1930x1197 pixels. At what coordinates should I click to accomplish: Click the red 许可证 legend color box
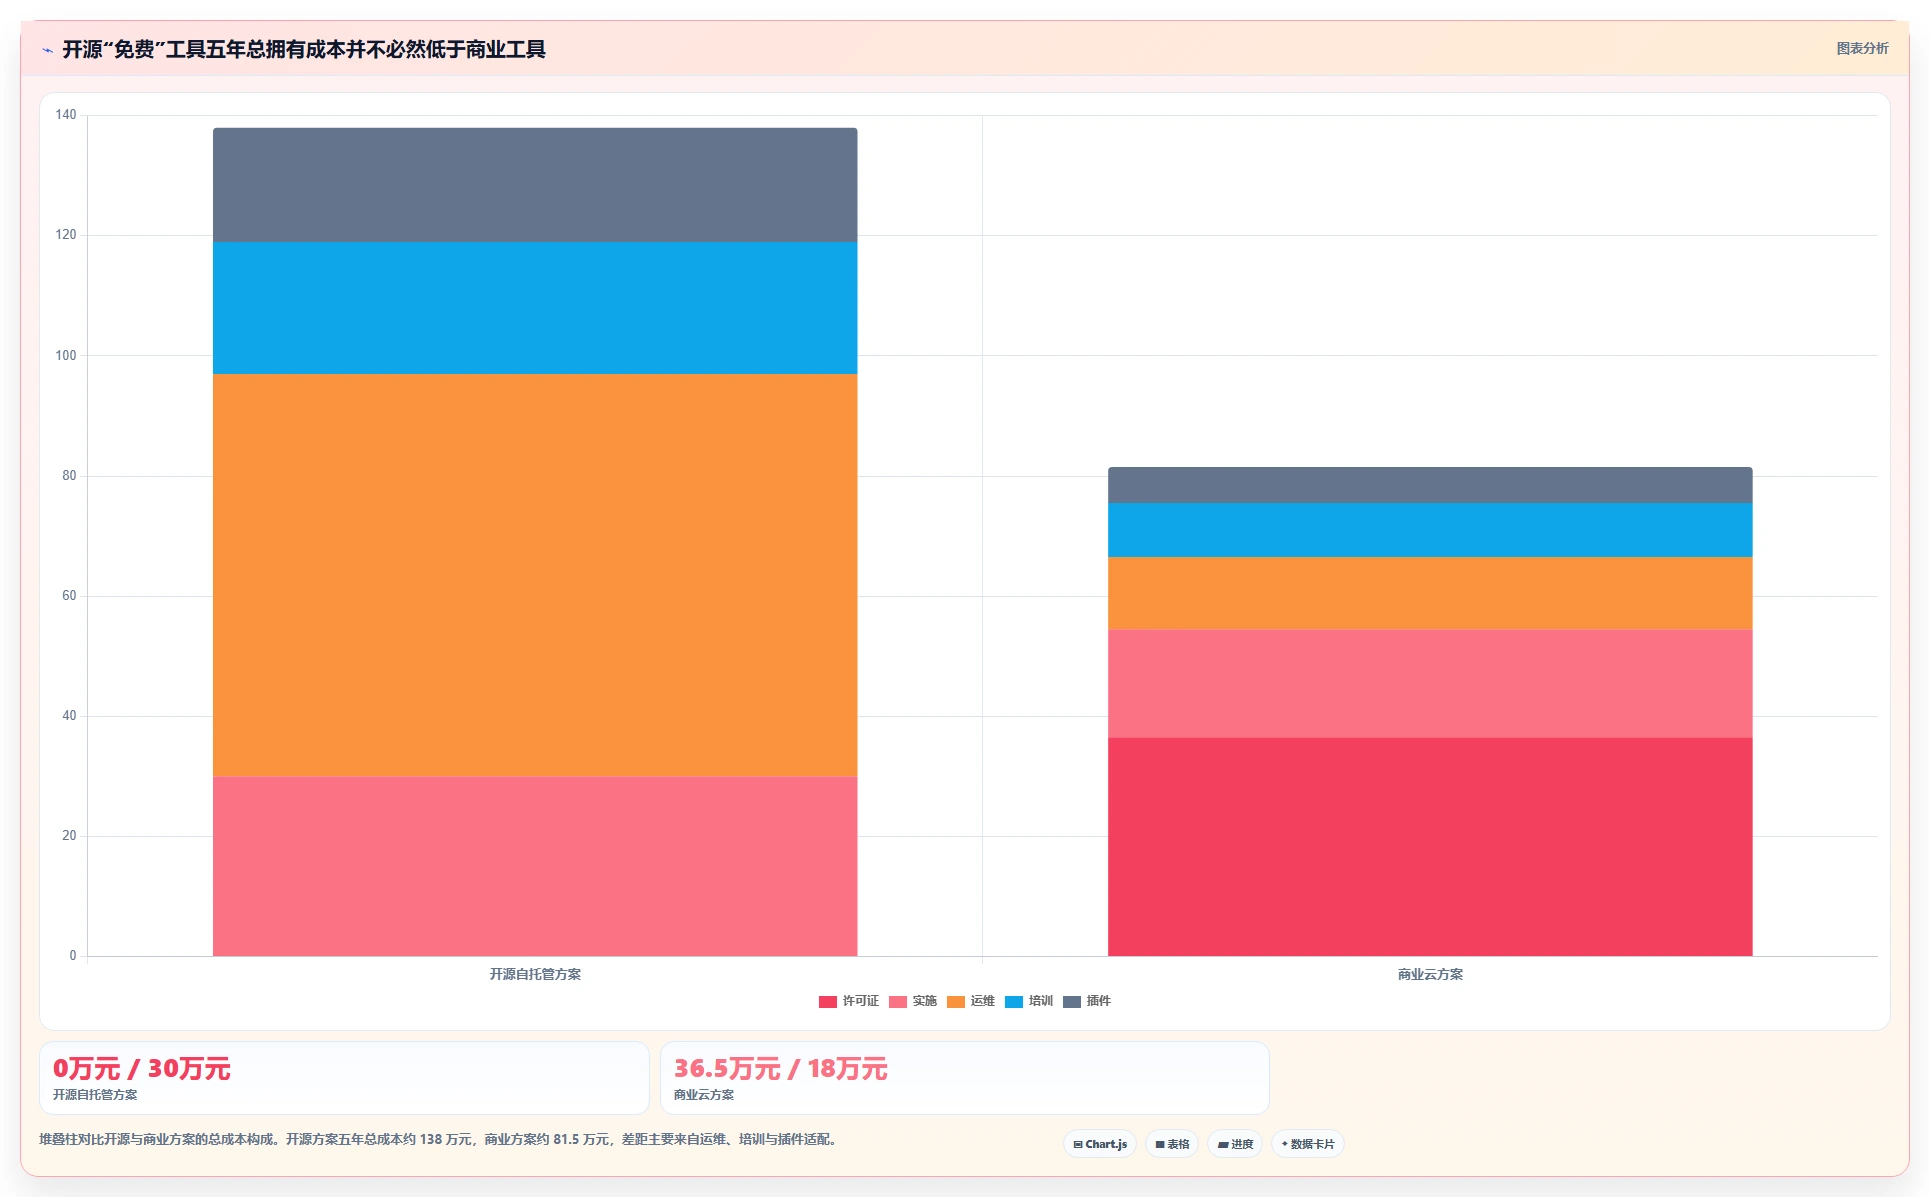tap(828, 1002)
